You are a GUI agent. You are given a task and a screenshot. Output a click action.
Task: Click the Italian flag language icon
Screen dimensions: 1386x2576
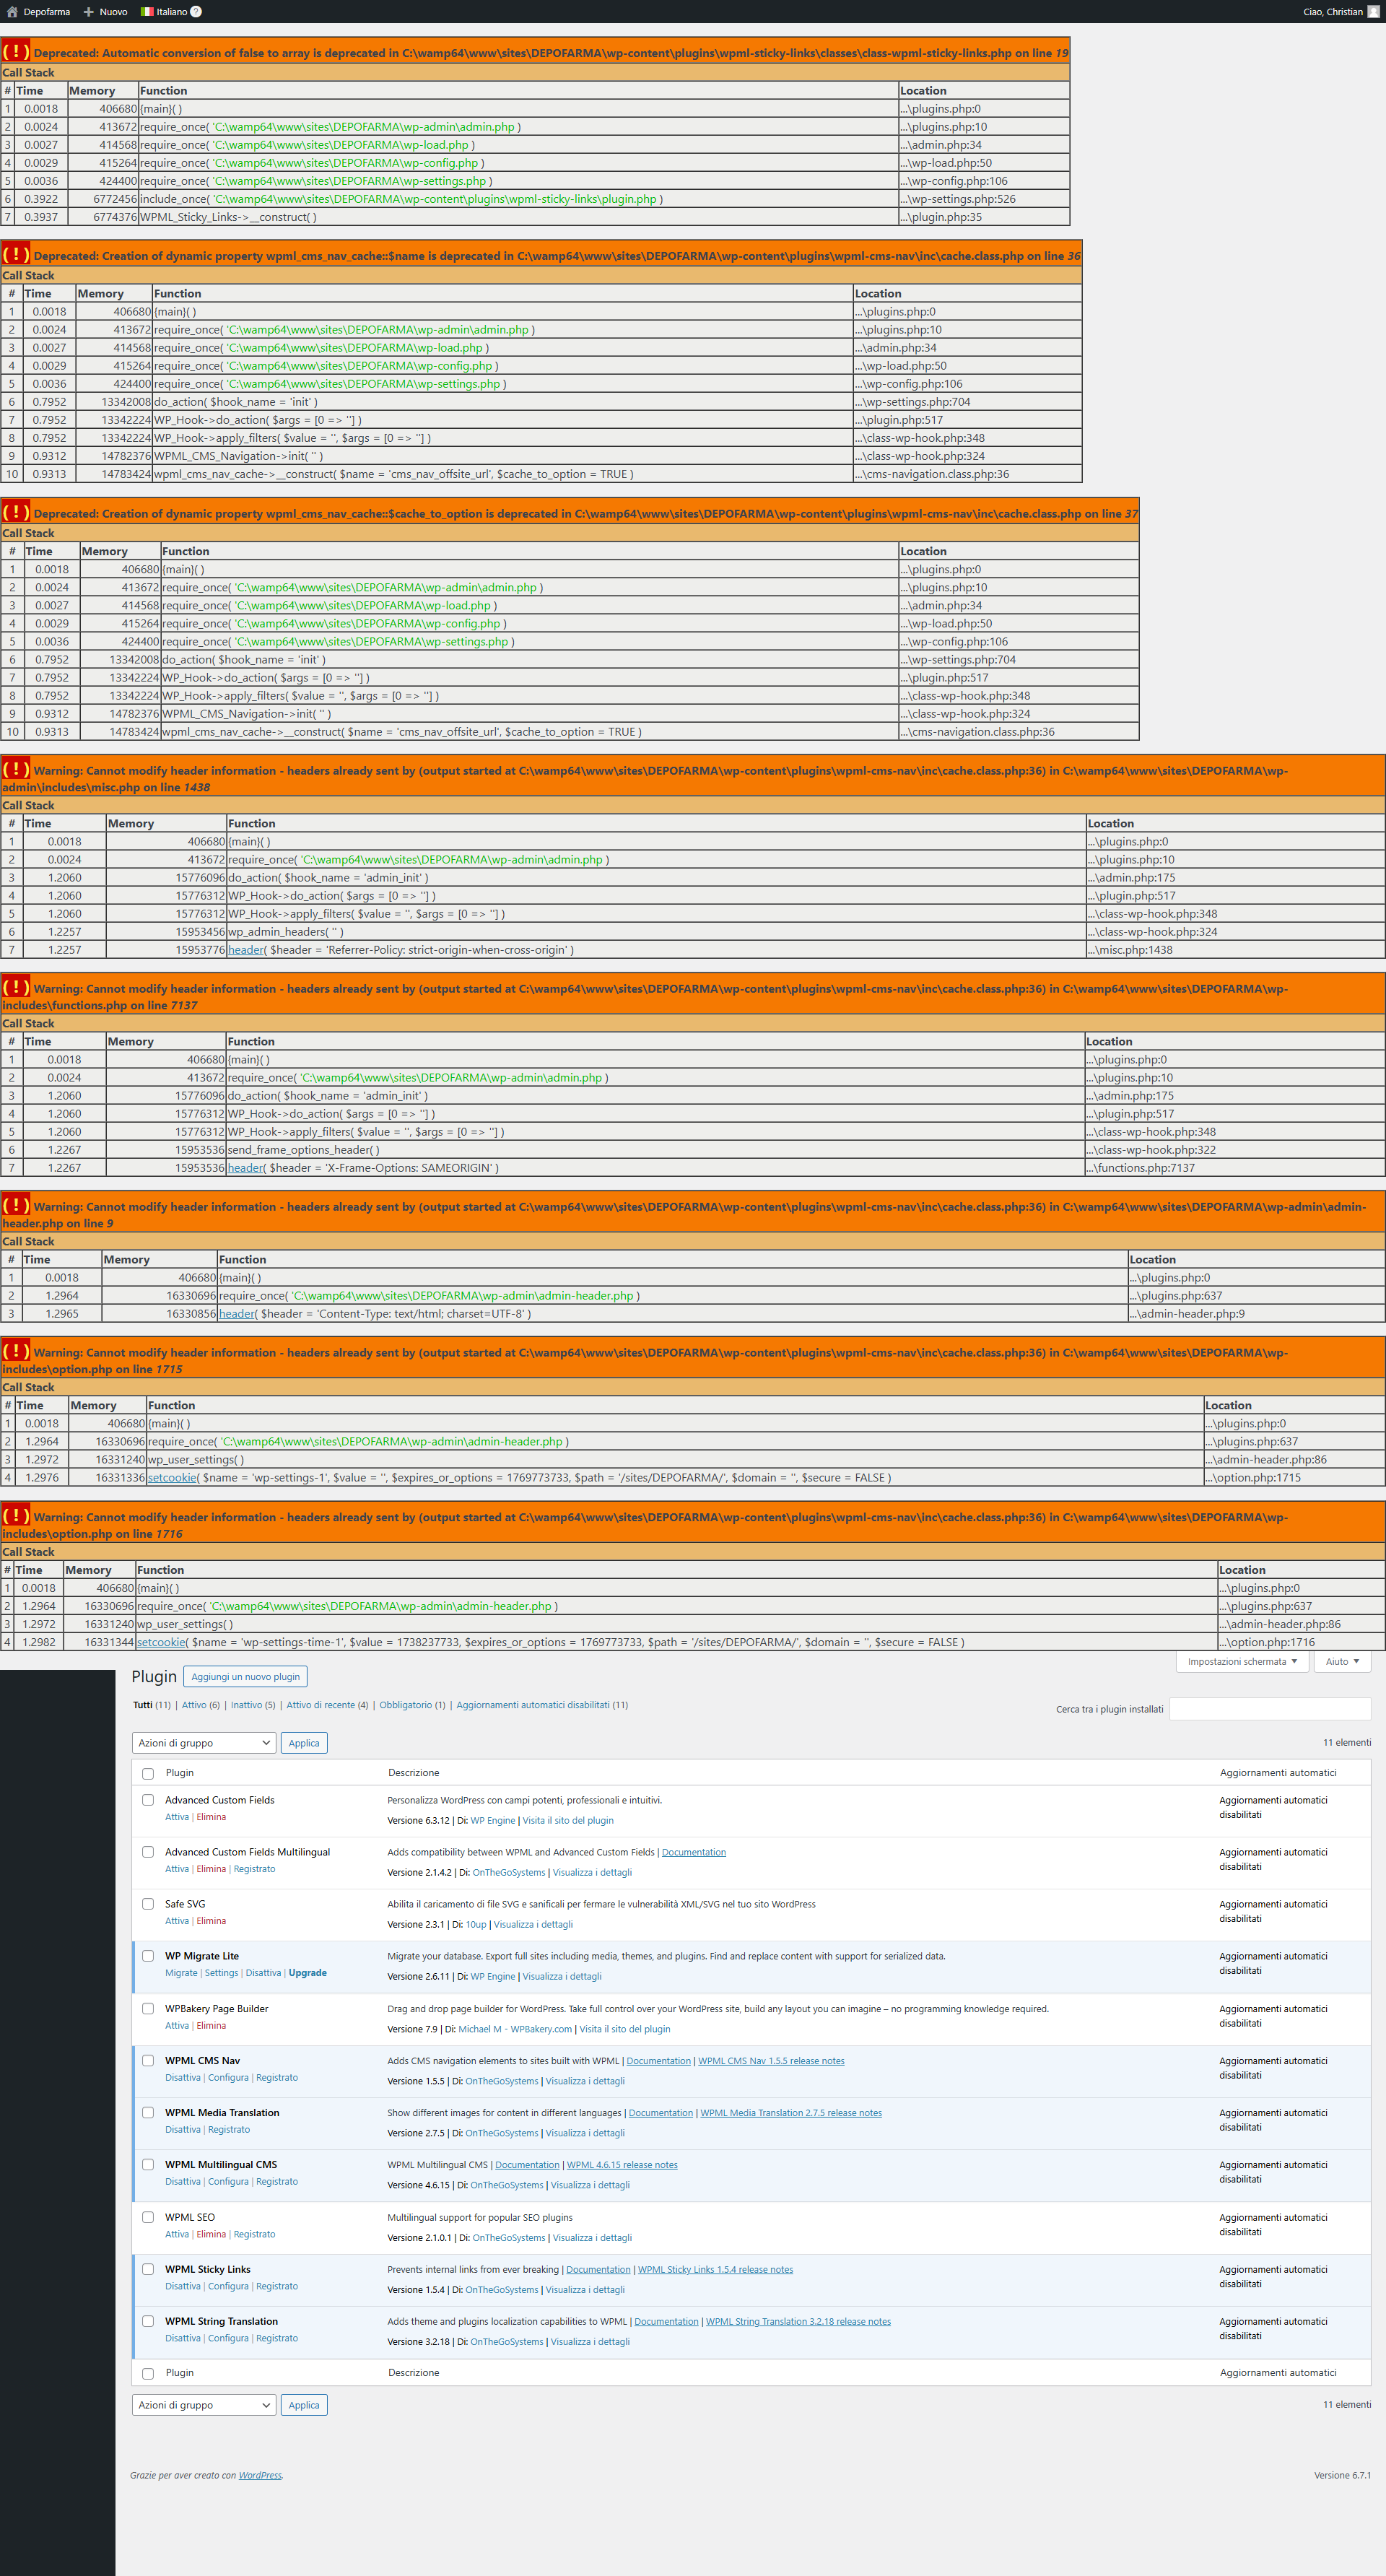tap(147, 12)
